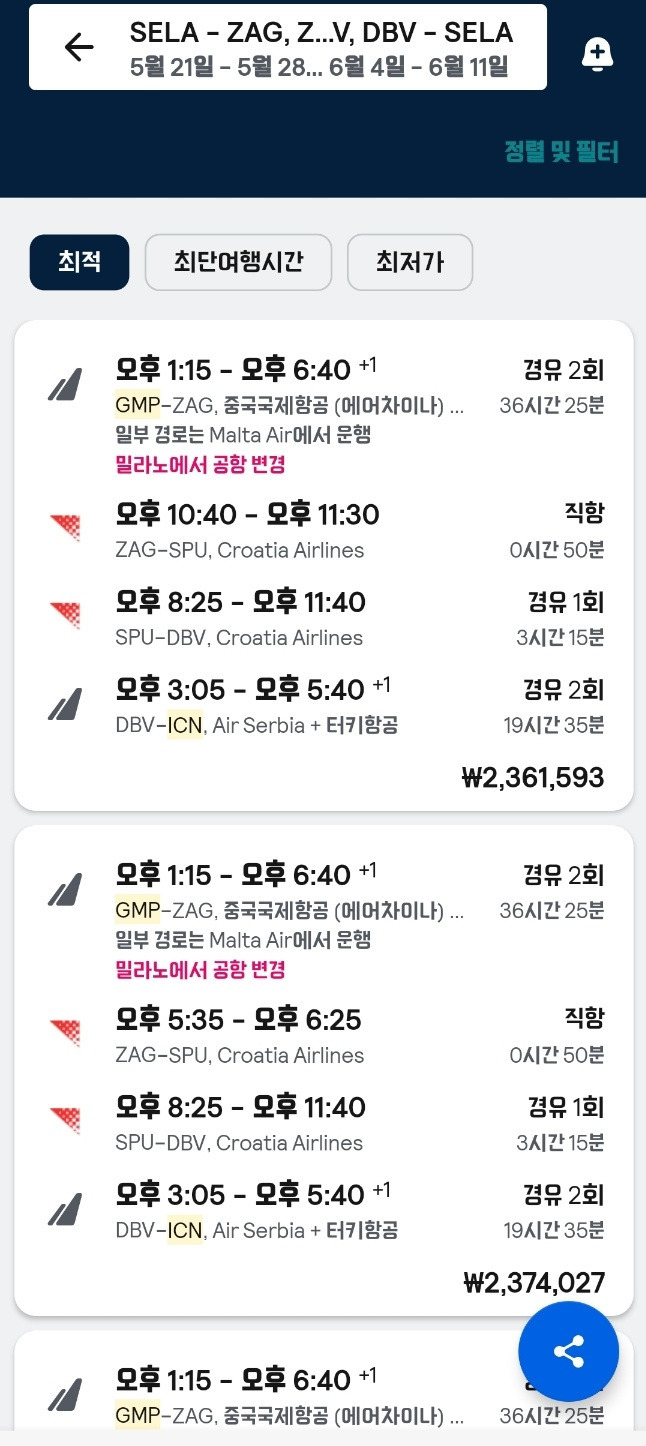646x1446 pixels.
Task: Select the 최적 sort tab
Action: [x=79, y=262]
